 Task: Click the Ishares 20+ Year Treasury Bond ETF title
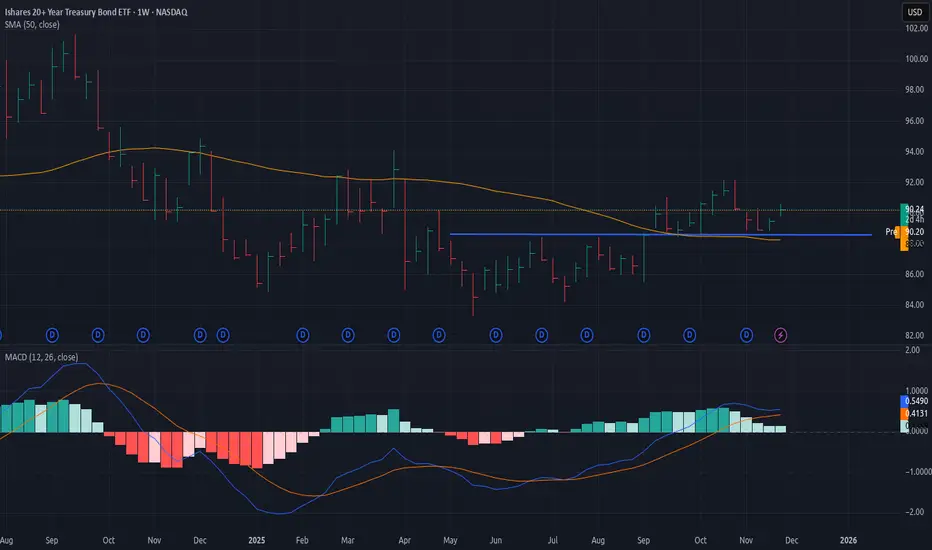96,12
